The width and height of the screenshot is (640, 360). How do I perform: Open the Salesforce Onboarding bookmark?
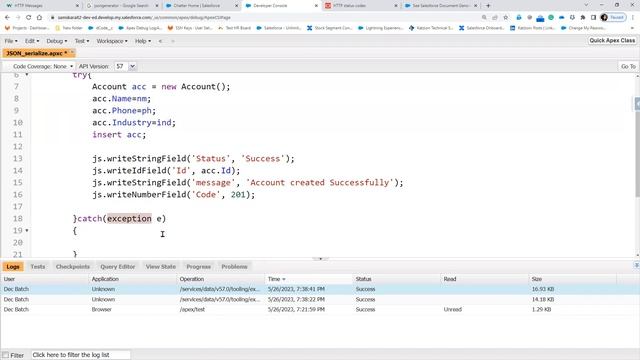coord(482,28)
